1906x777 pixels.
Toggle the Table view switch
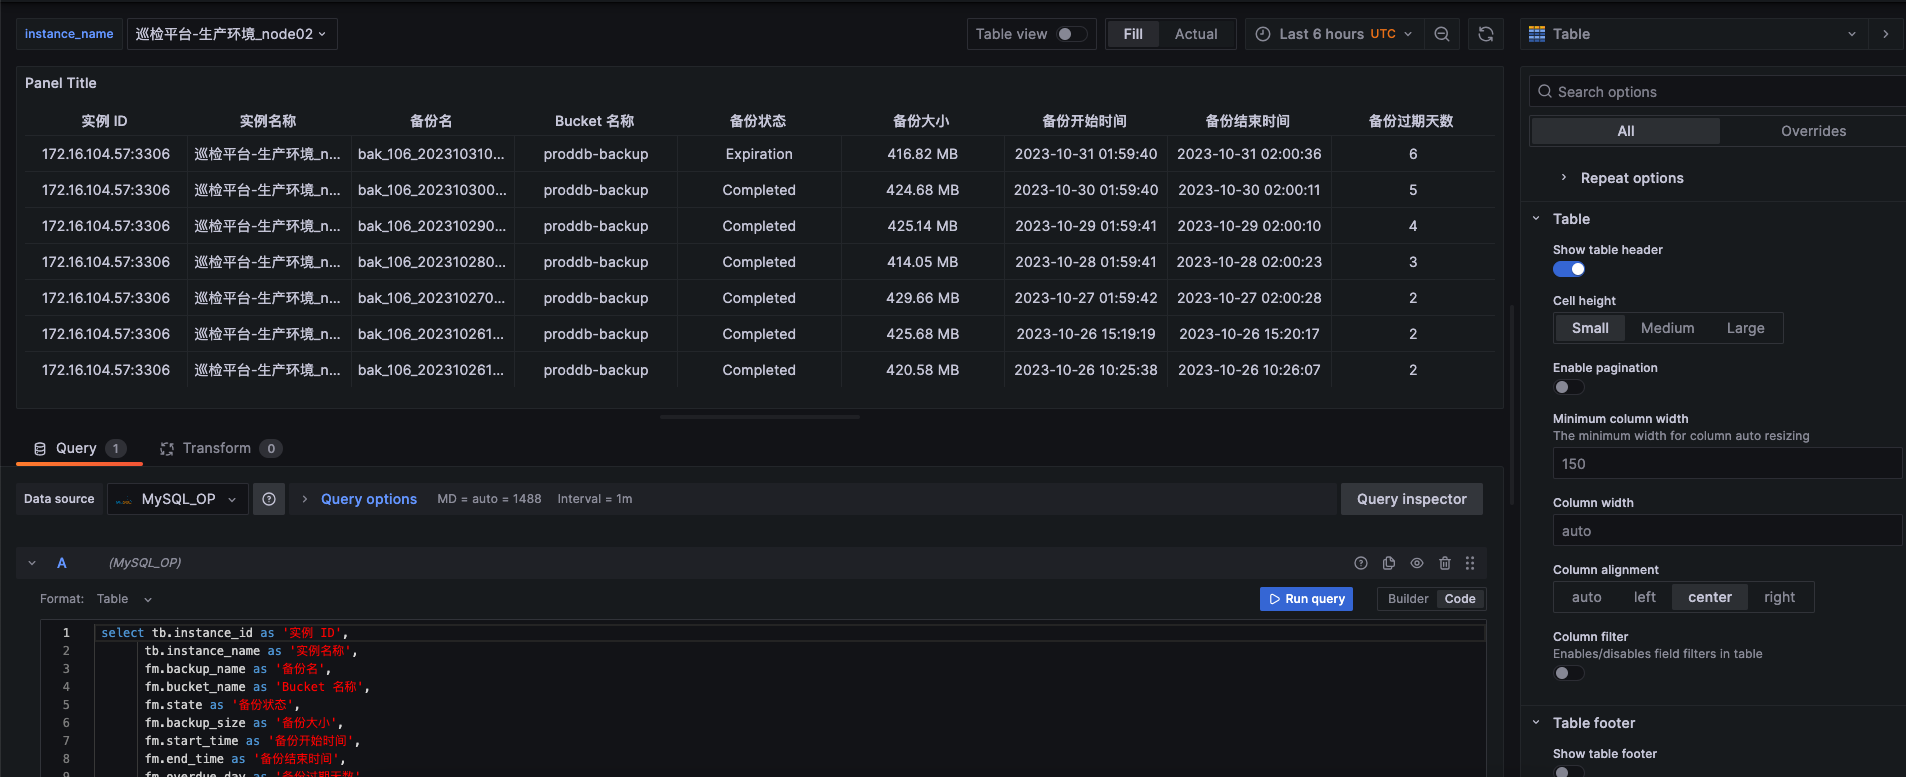(x=1072, y=34)
